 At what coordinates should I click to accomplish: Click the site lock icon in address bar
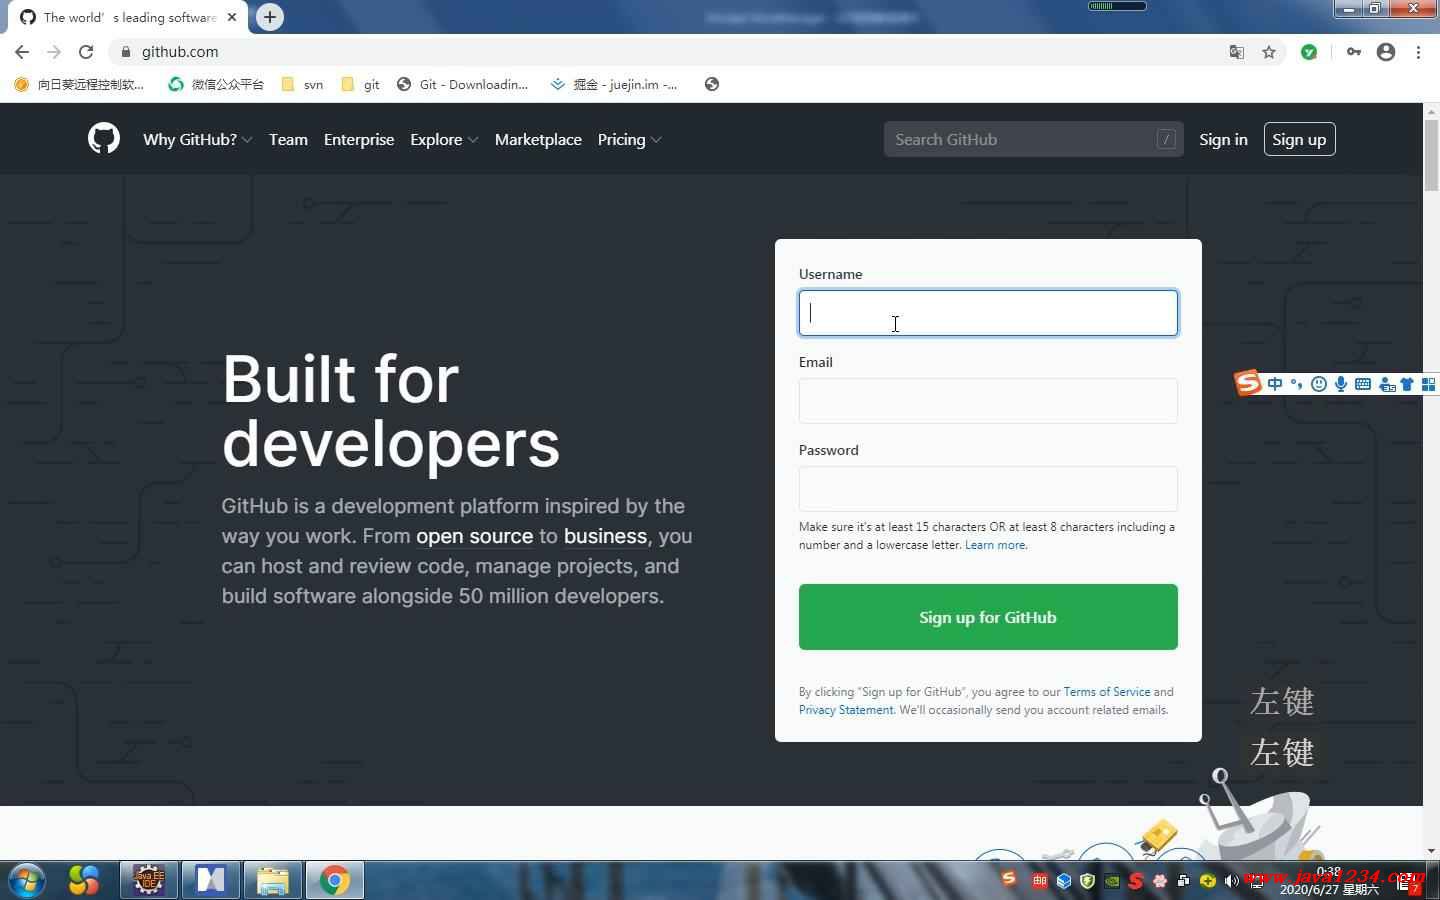click(125, 52)
